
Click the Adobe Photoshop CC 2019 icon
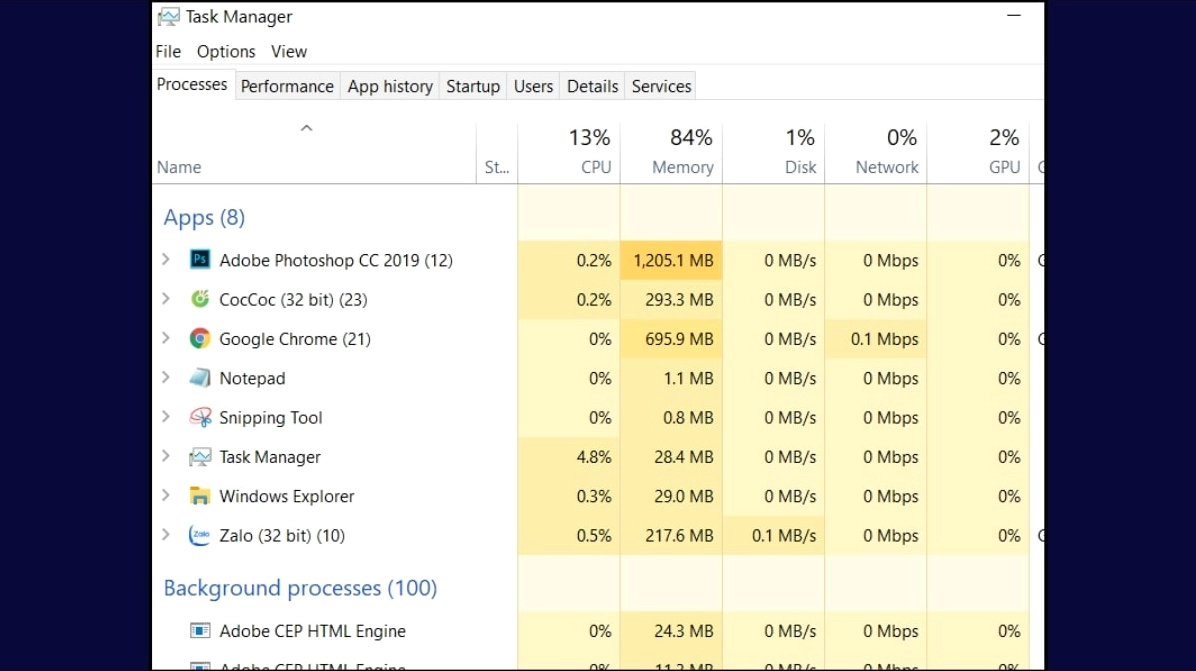click(x=199, y=260)
